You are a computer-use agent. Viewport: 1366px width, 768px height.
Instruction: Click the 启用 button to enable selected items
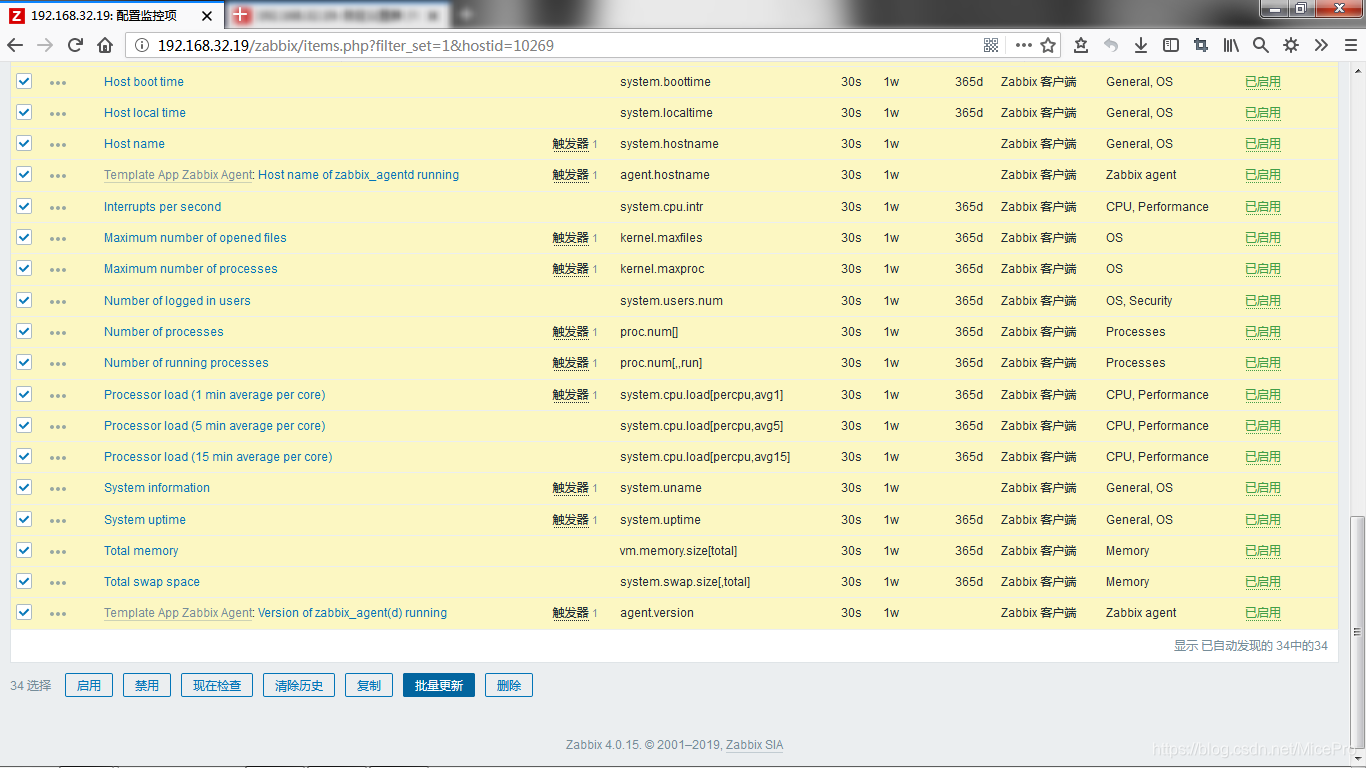tap(89, 685)
